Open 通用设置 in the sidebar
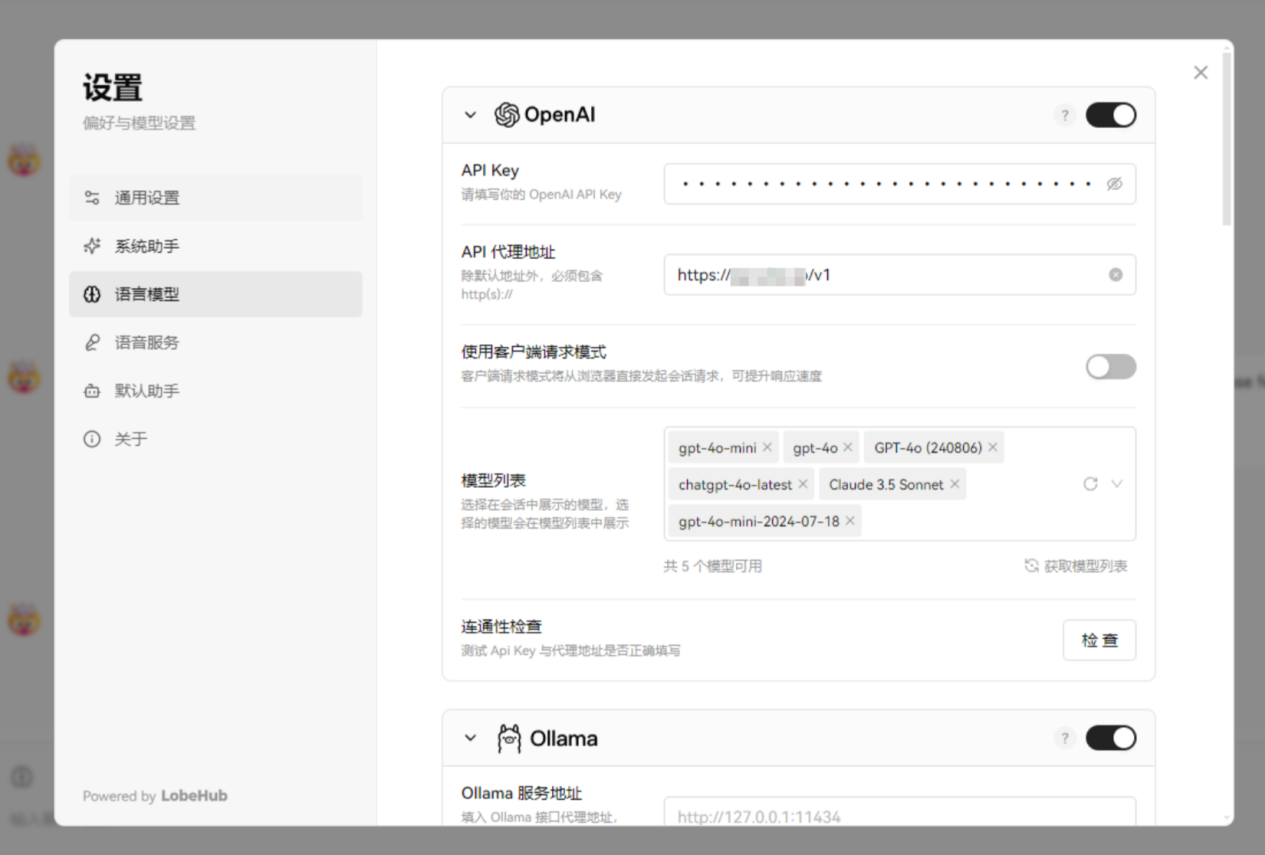This screenshot has height=855, width=1265. [x=216, y=198]
